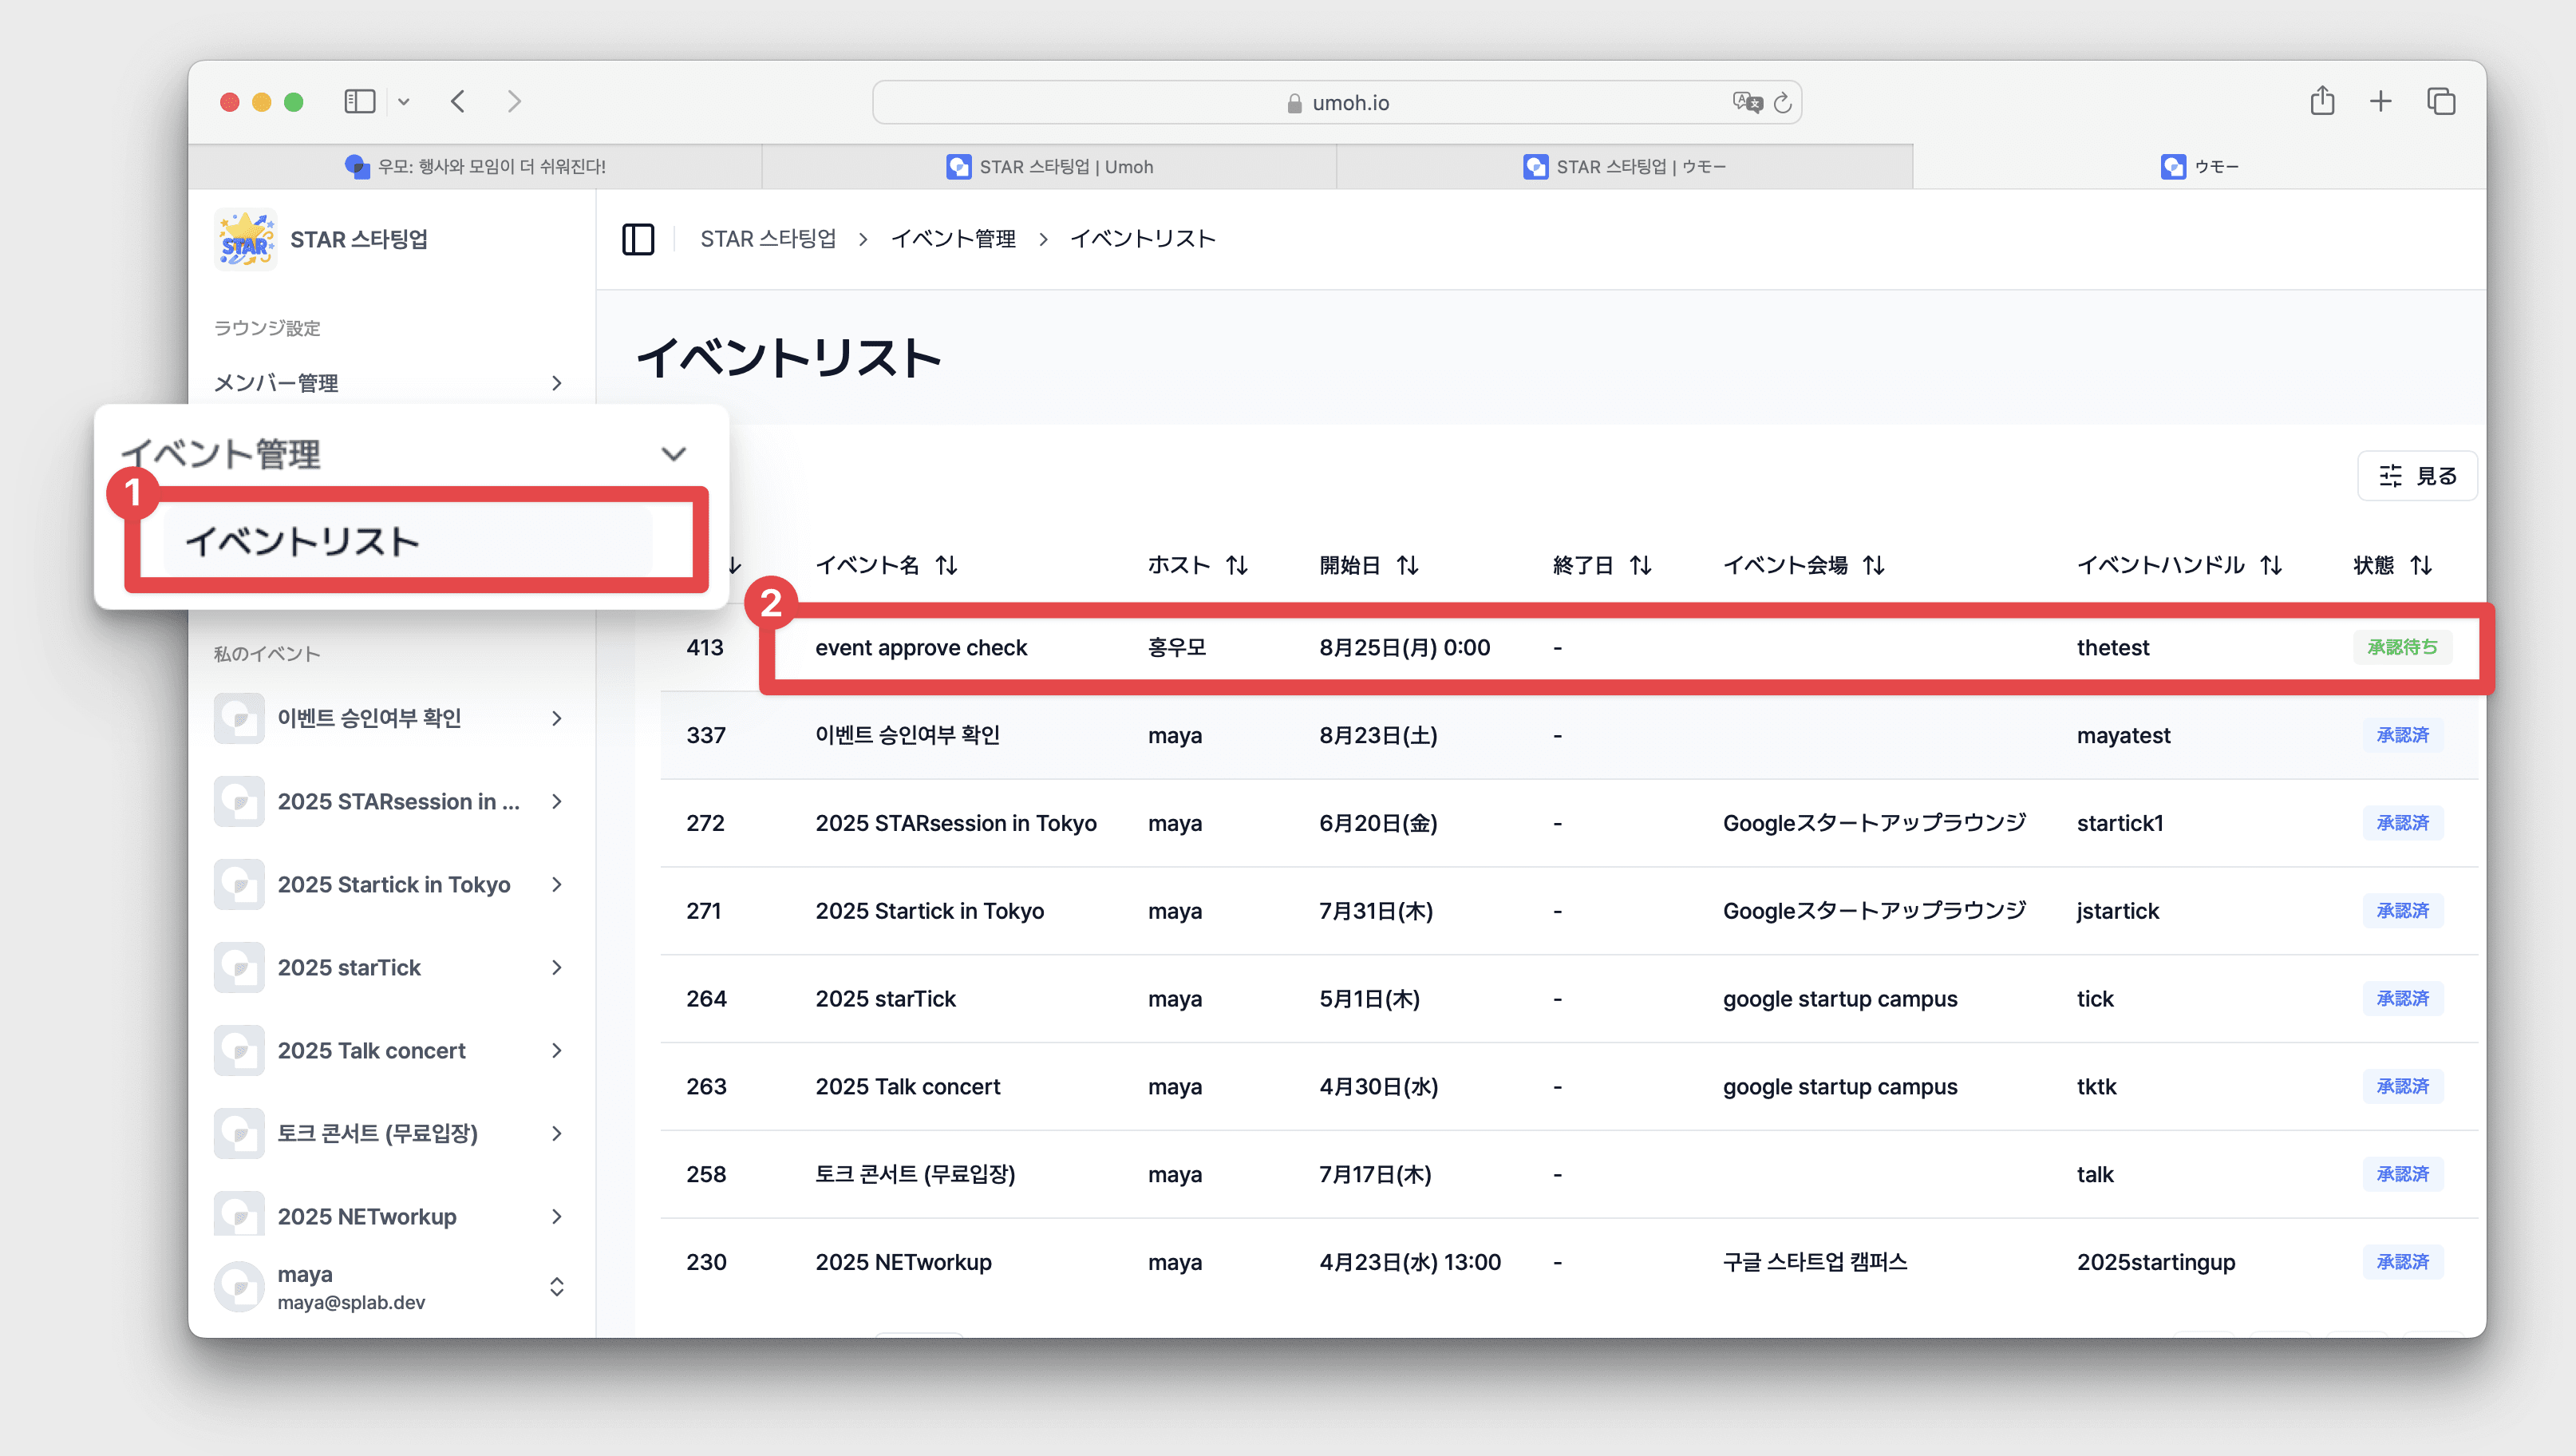Open イベント管理 breadcrumb link
Image resolution: width=2576 pixels, height=1456 pixels.
(x=952, y=239)
